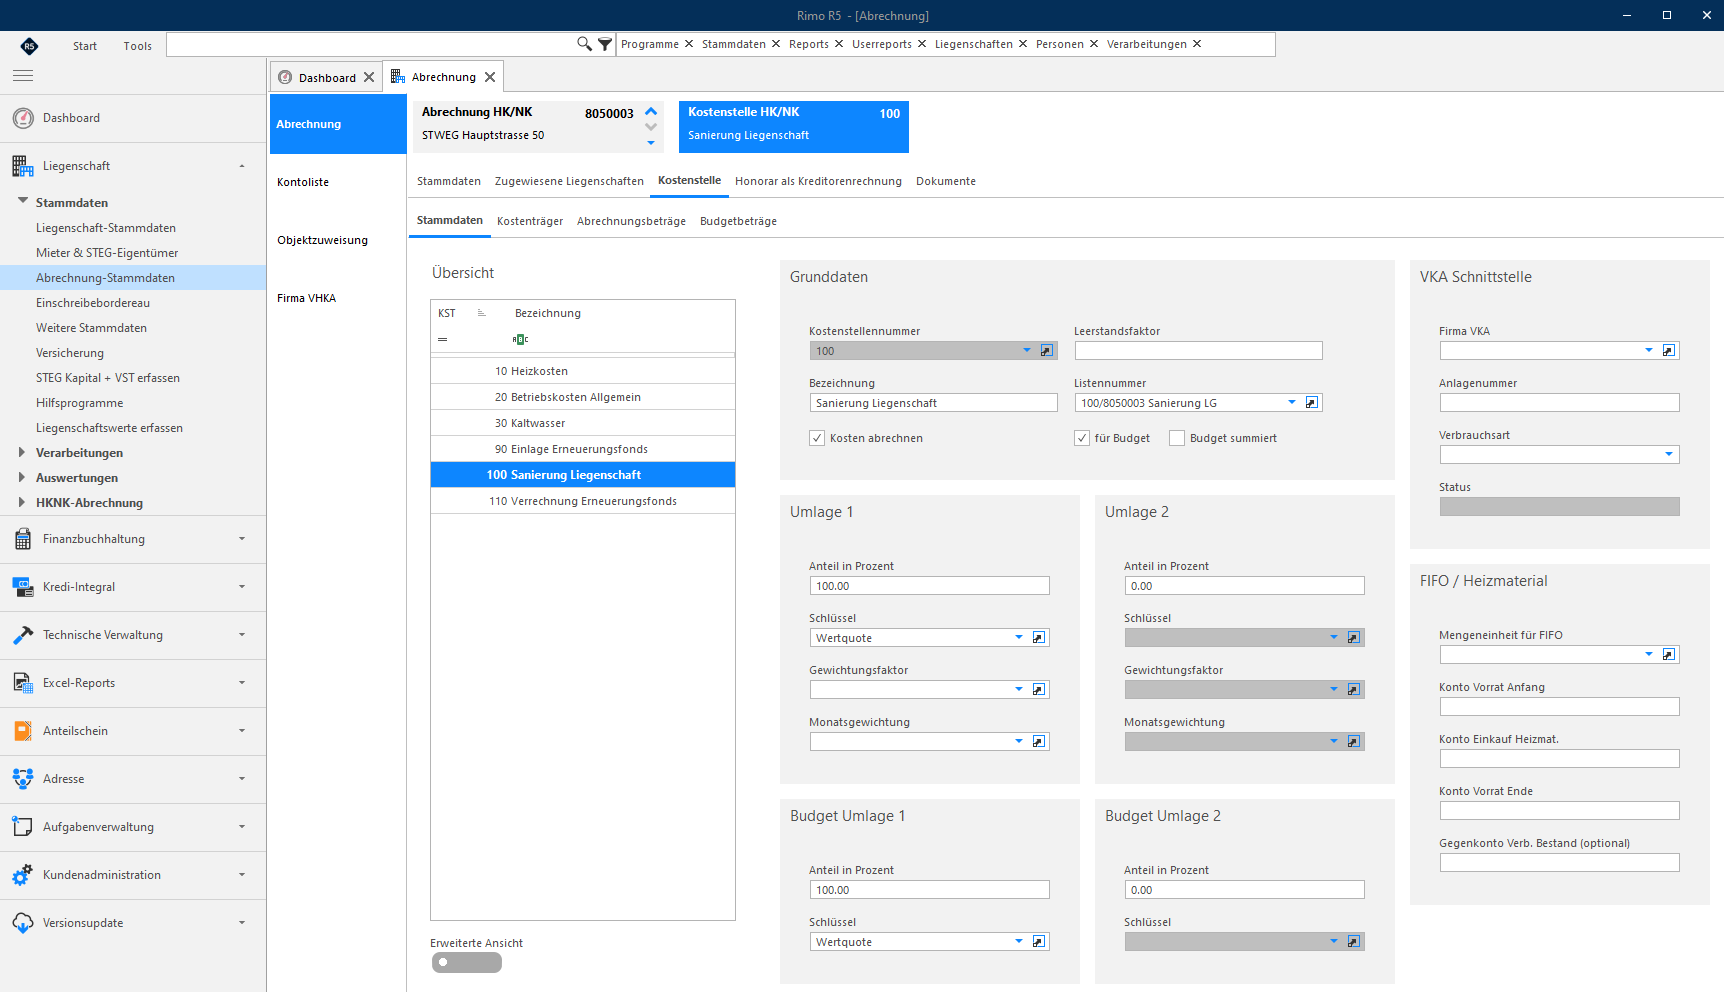Open lookup for Umlage 1 Schlüssel
1724x992 pixels.
(x=1039, y=638)
